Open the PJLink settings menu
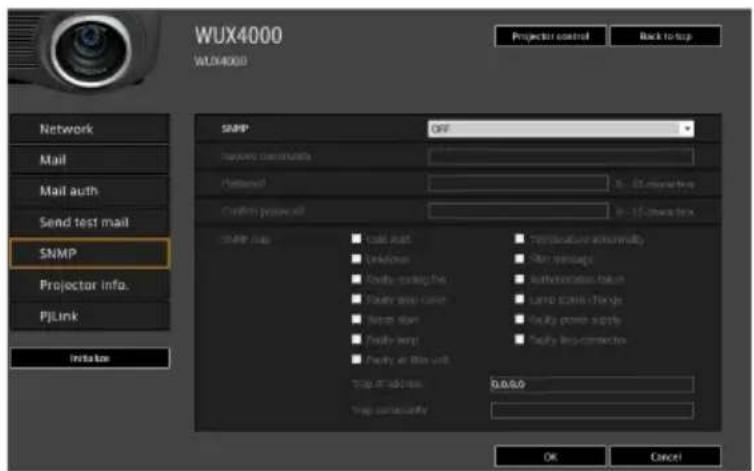Screen dimensions: 754x471 coord(89,316)
